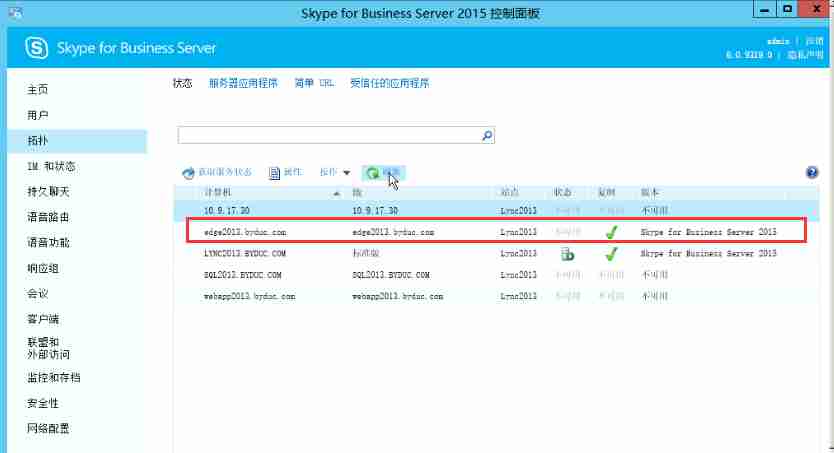Close the control panel window
The image size is (834, 453).
pyautogui.click(x=816, y=10)
